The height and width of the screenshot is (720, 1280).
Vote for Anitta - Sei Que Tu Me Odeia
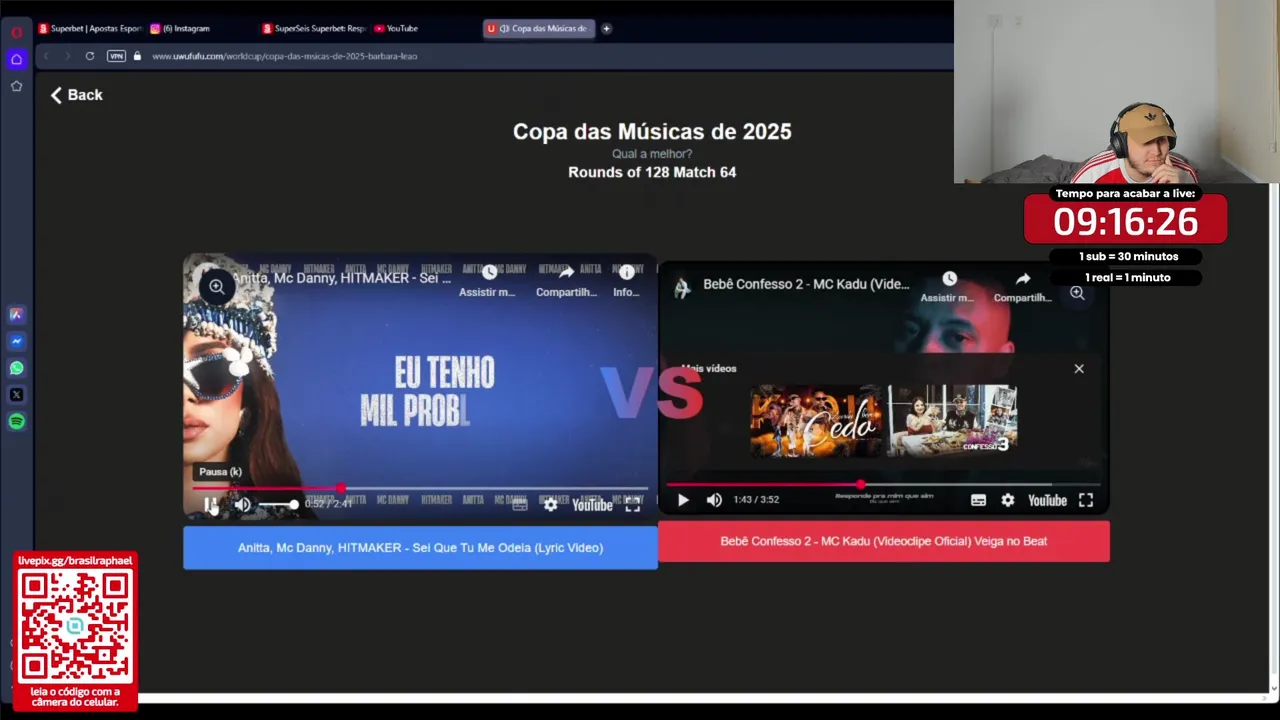pos(420,548)
